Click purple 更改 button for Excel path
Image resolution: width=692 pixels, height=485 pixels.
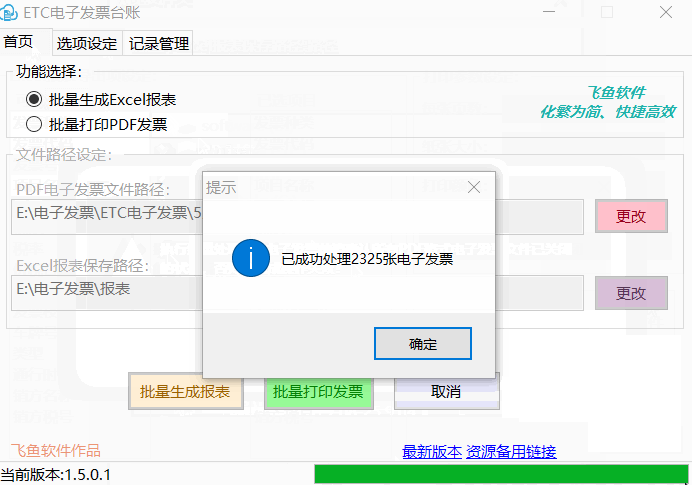pyautogui.click(x=631, y=293)
